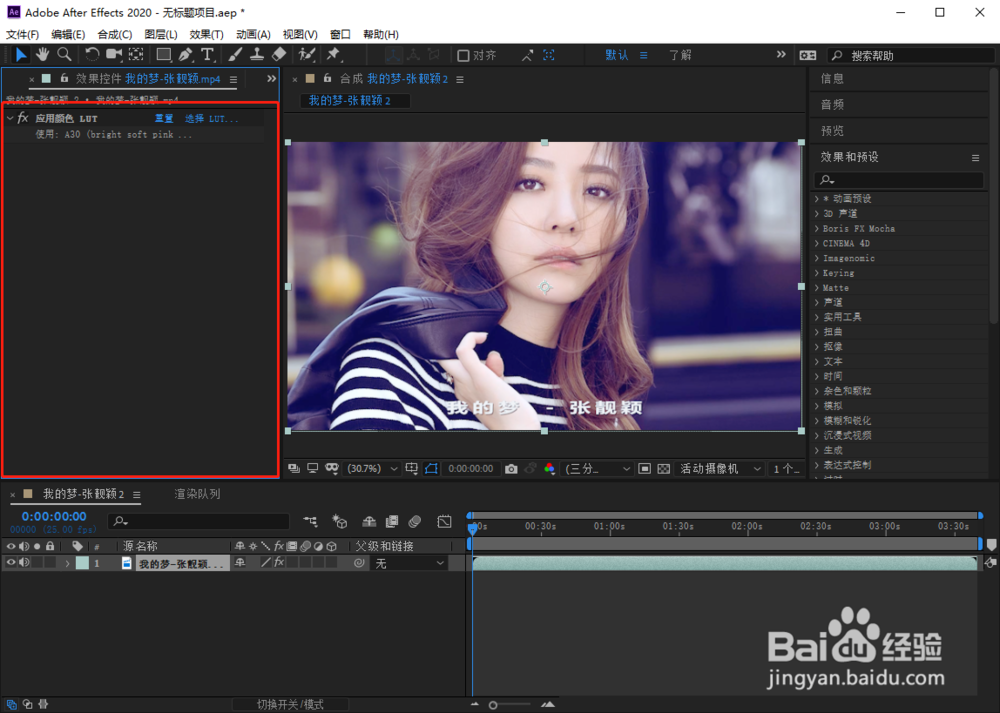Open the parent link dropdown 无
1000x713 pixels.
click(x=409, y=563)
